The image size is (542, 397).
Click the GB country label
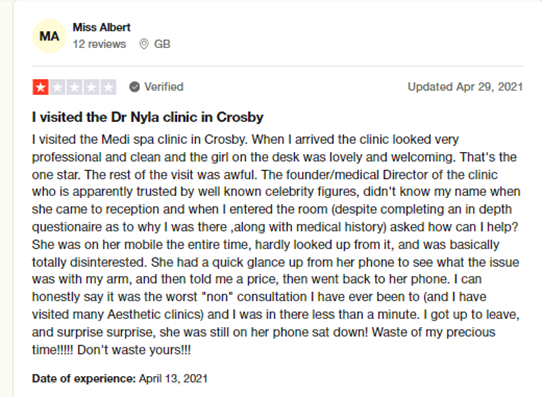tap(162, 44)
